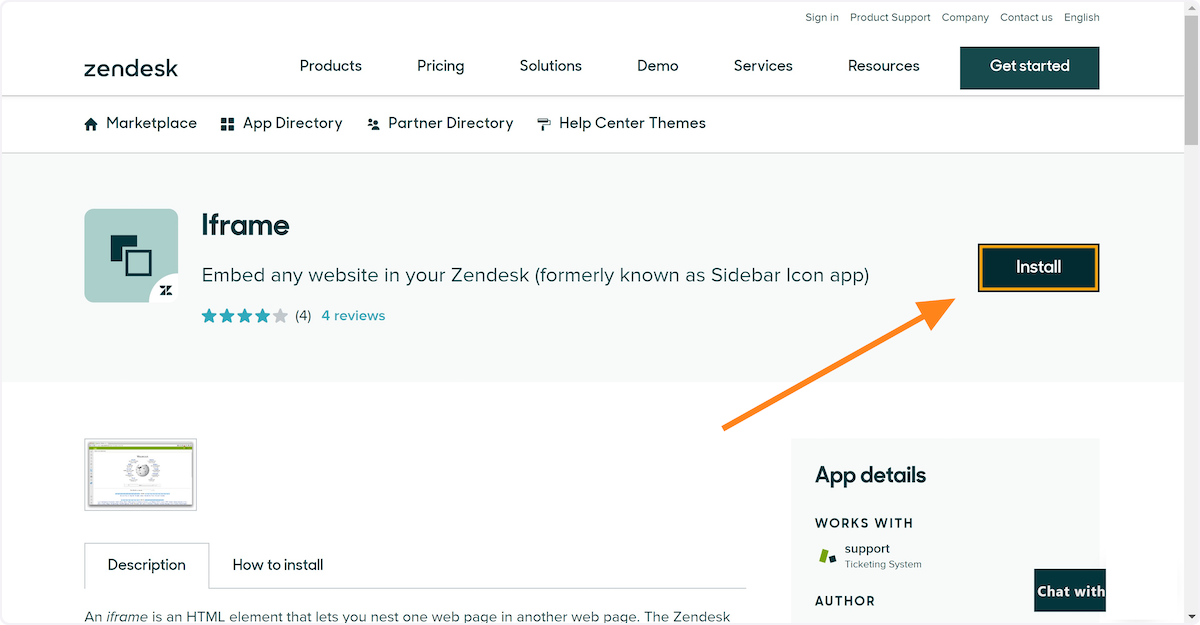Click the AUTHOR label
1200x625 pixels.
click(x=845, y=601)
